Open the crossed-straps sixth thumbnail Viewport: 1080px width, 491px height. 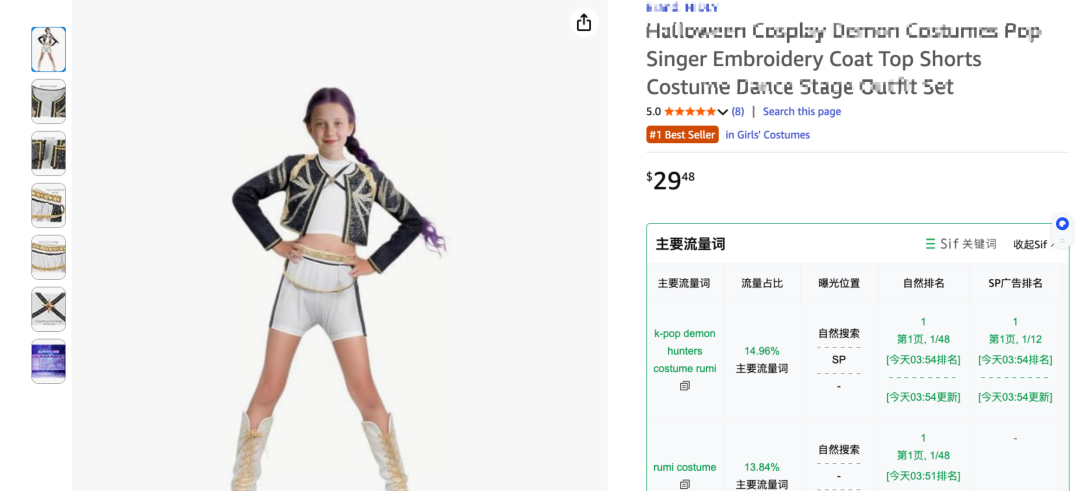pyautogui.click(x=48, y=309)
